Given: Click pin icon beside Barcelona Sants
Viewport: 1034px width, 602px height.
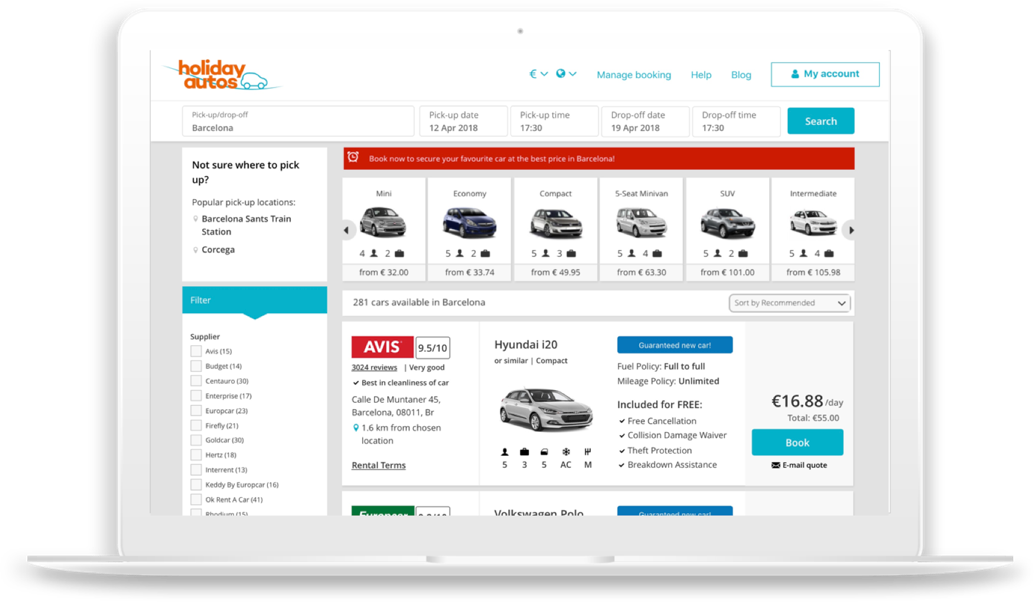Looking at the screenshot, I should pos(195,219).
